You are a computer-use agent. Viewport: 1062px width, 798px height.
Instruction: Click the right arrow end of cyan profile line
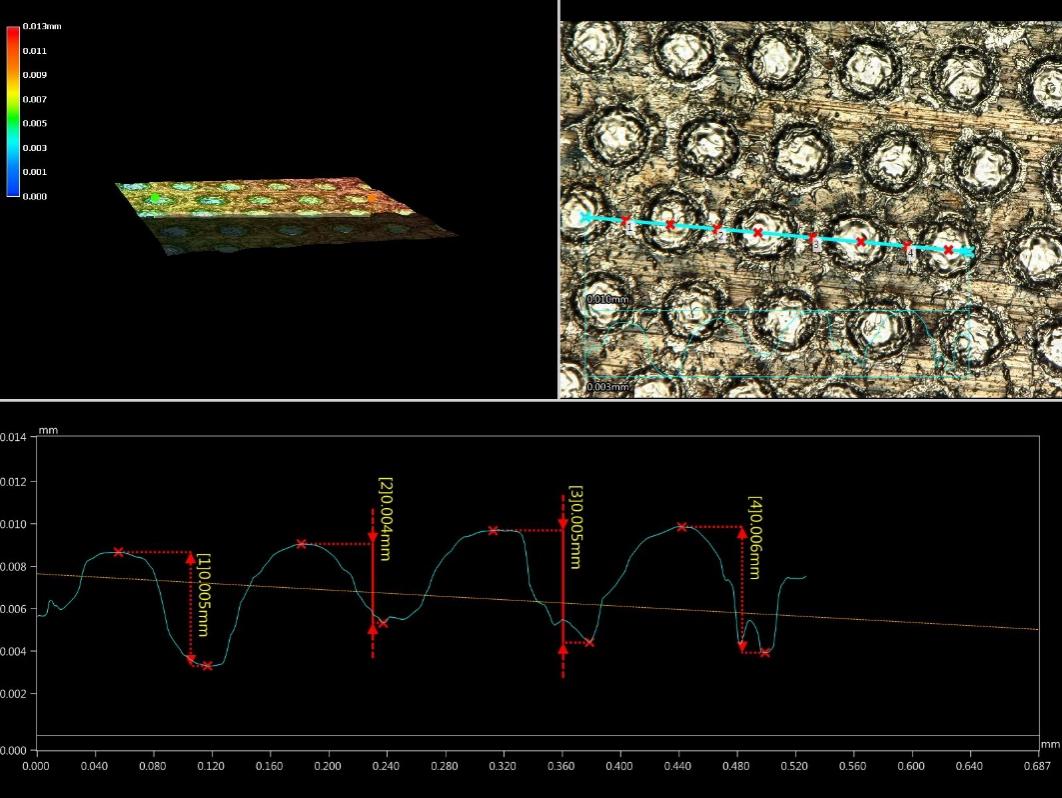click(x=966, y=253)
